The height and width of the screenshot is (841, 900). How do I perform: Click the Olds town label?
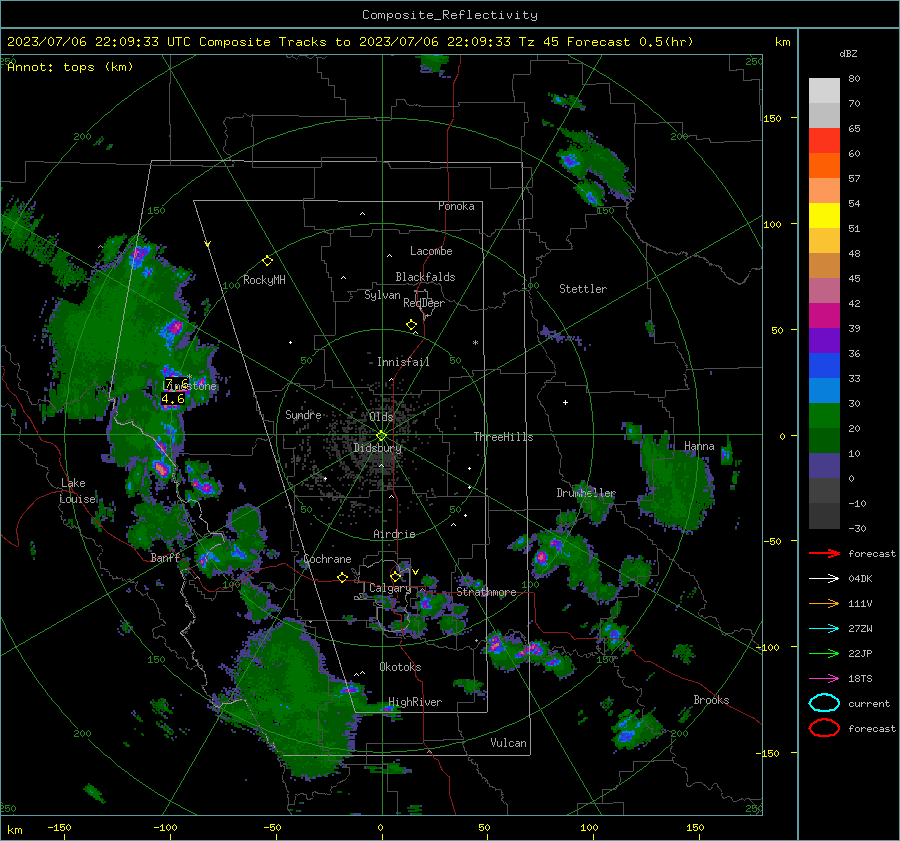click(381, 416)
